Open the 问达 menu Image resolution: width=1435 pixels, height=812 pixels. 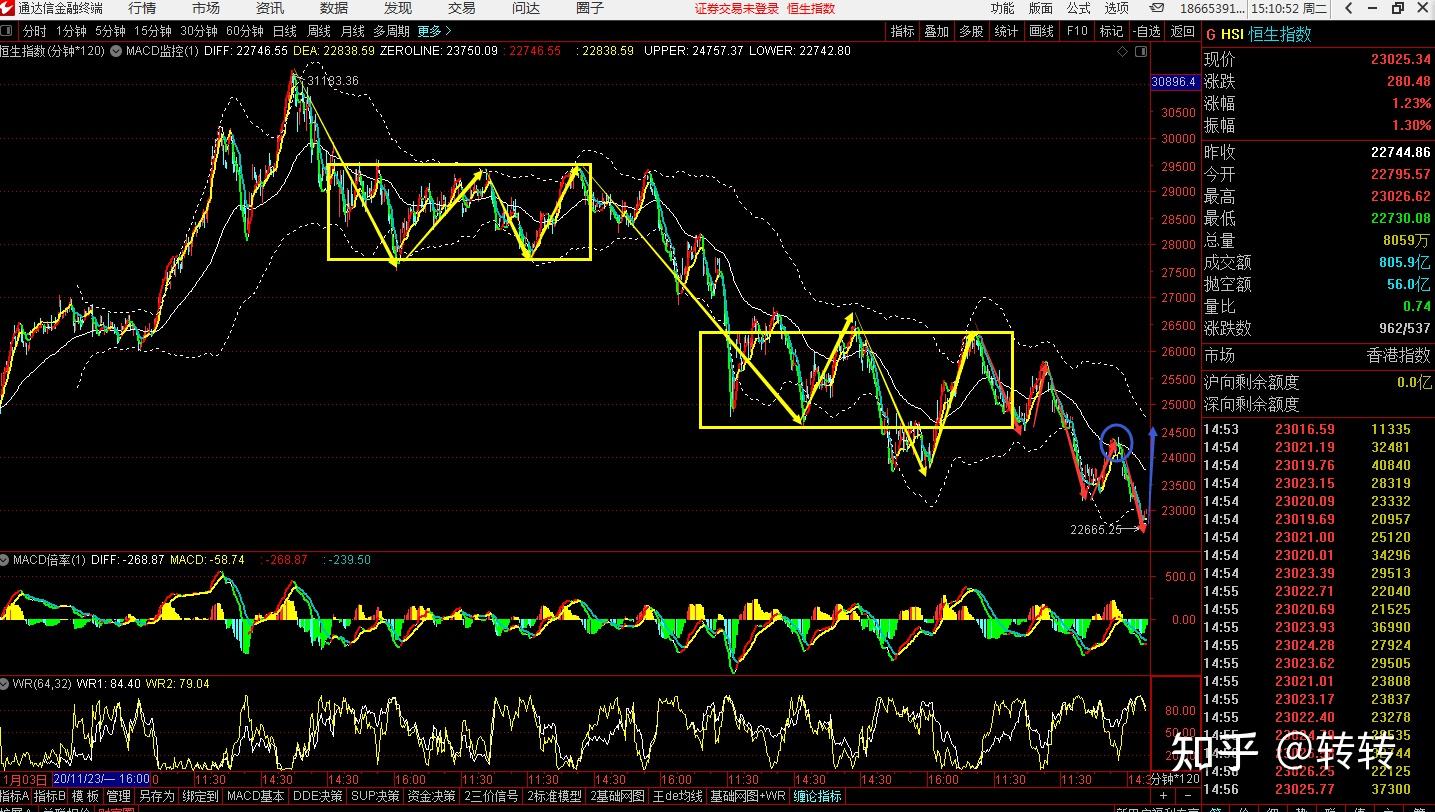point(526,8)
